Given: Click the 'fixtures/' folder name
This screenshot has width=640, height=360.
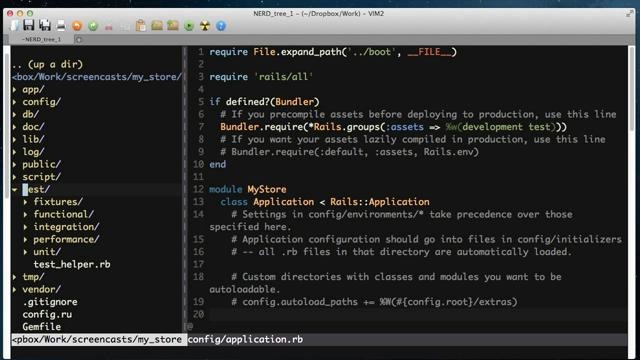Looking at the screenshot, I should coord(58,202).
